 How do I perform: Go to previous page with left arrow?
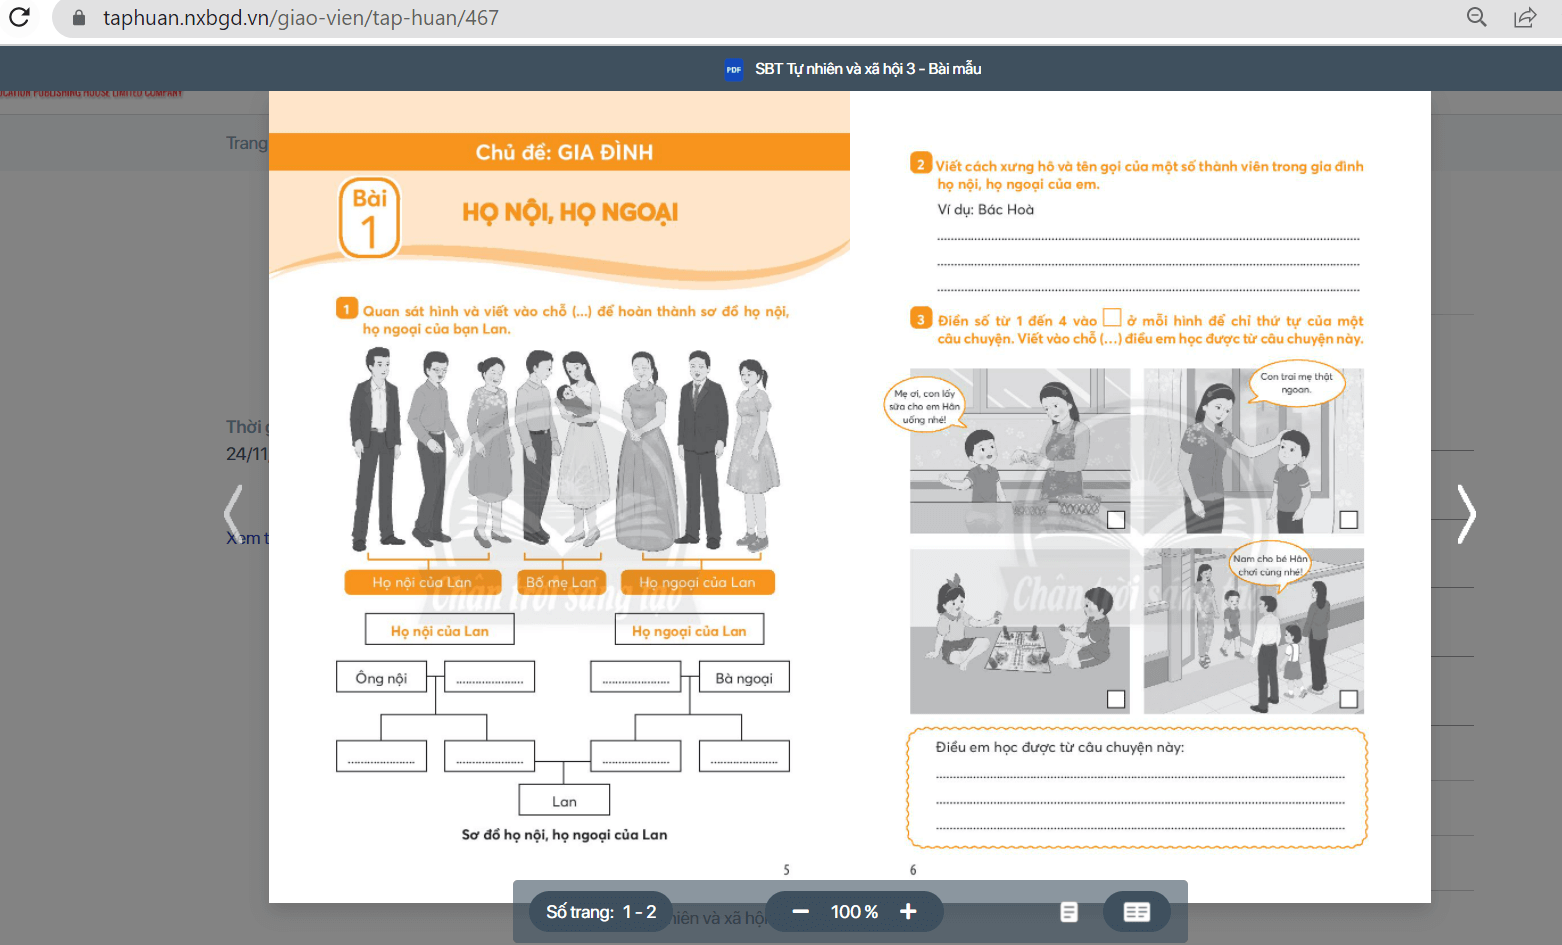coord(232,514)
